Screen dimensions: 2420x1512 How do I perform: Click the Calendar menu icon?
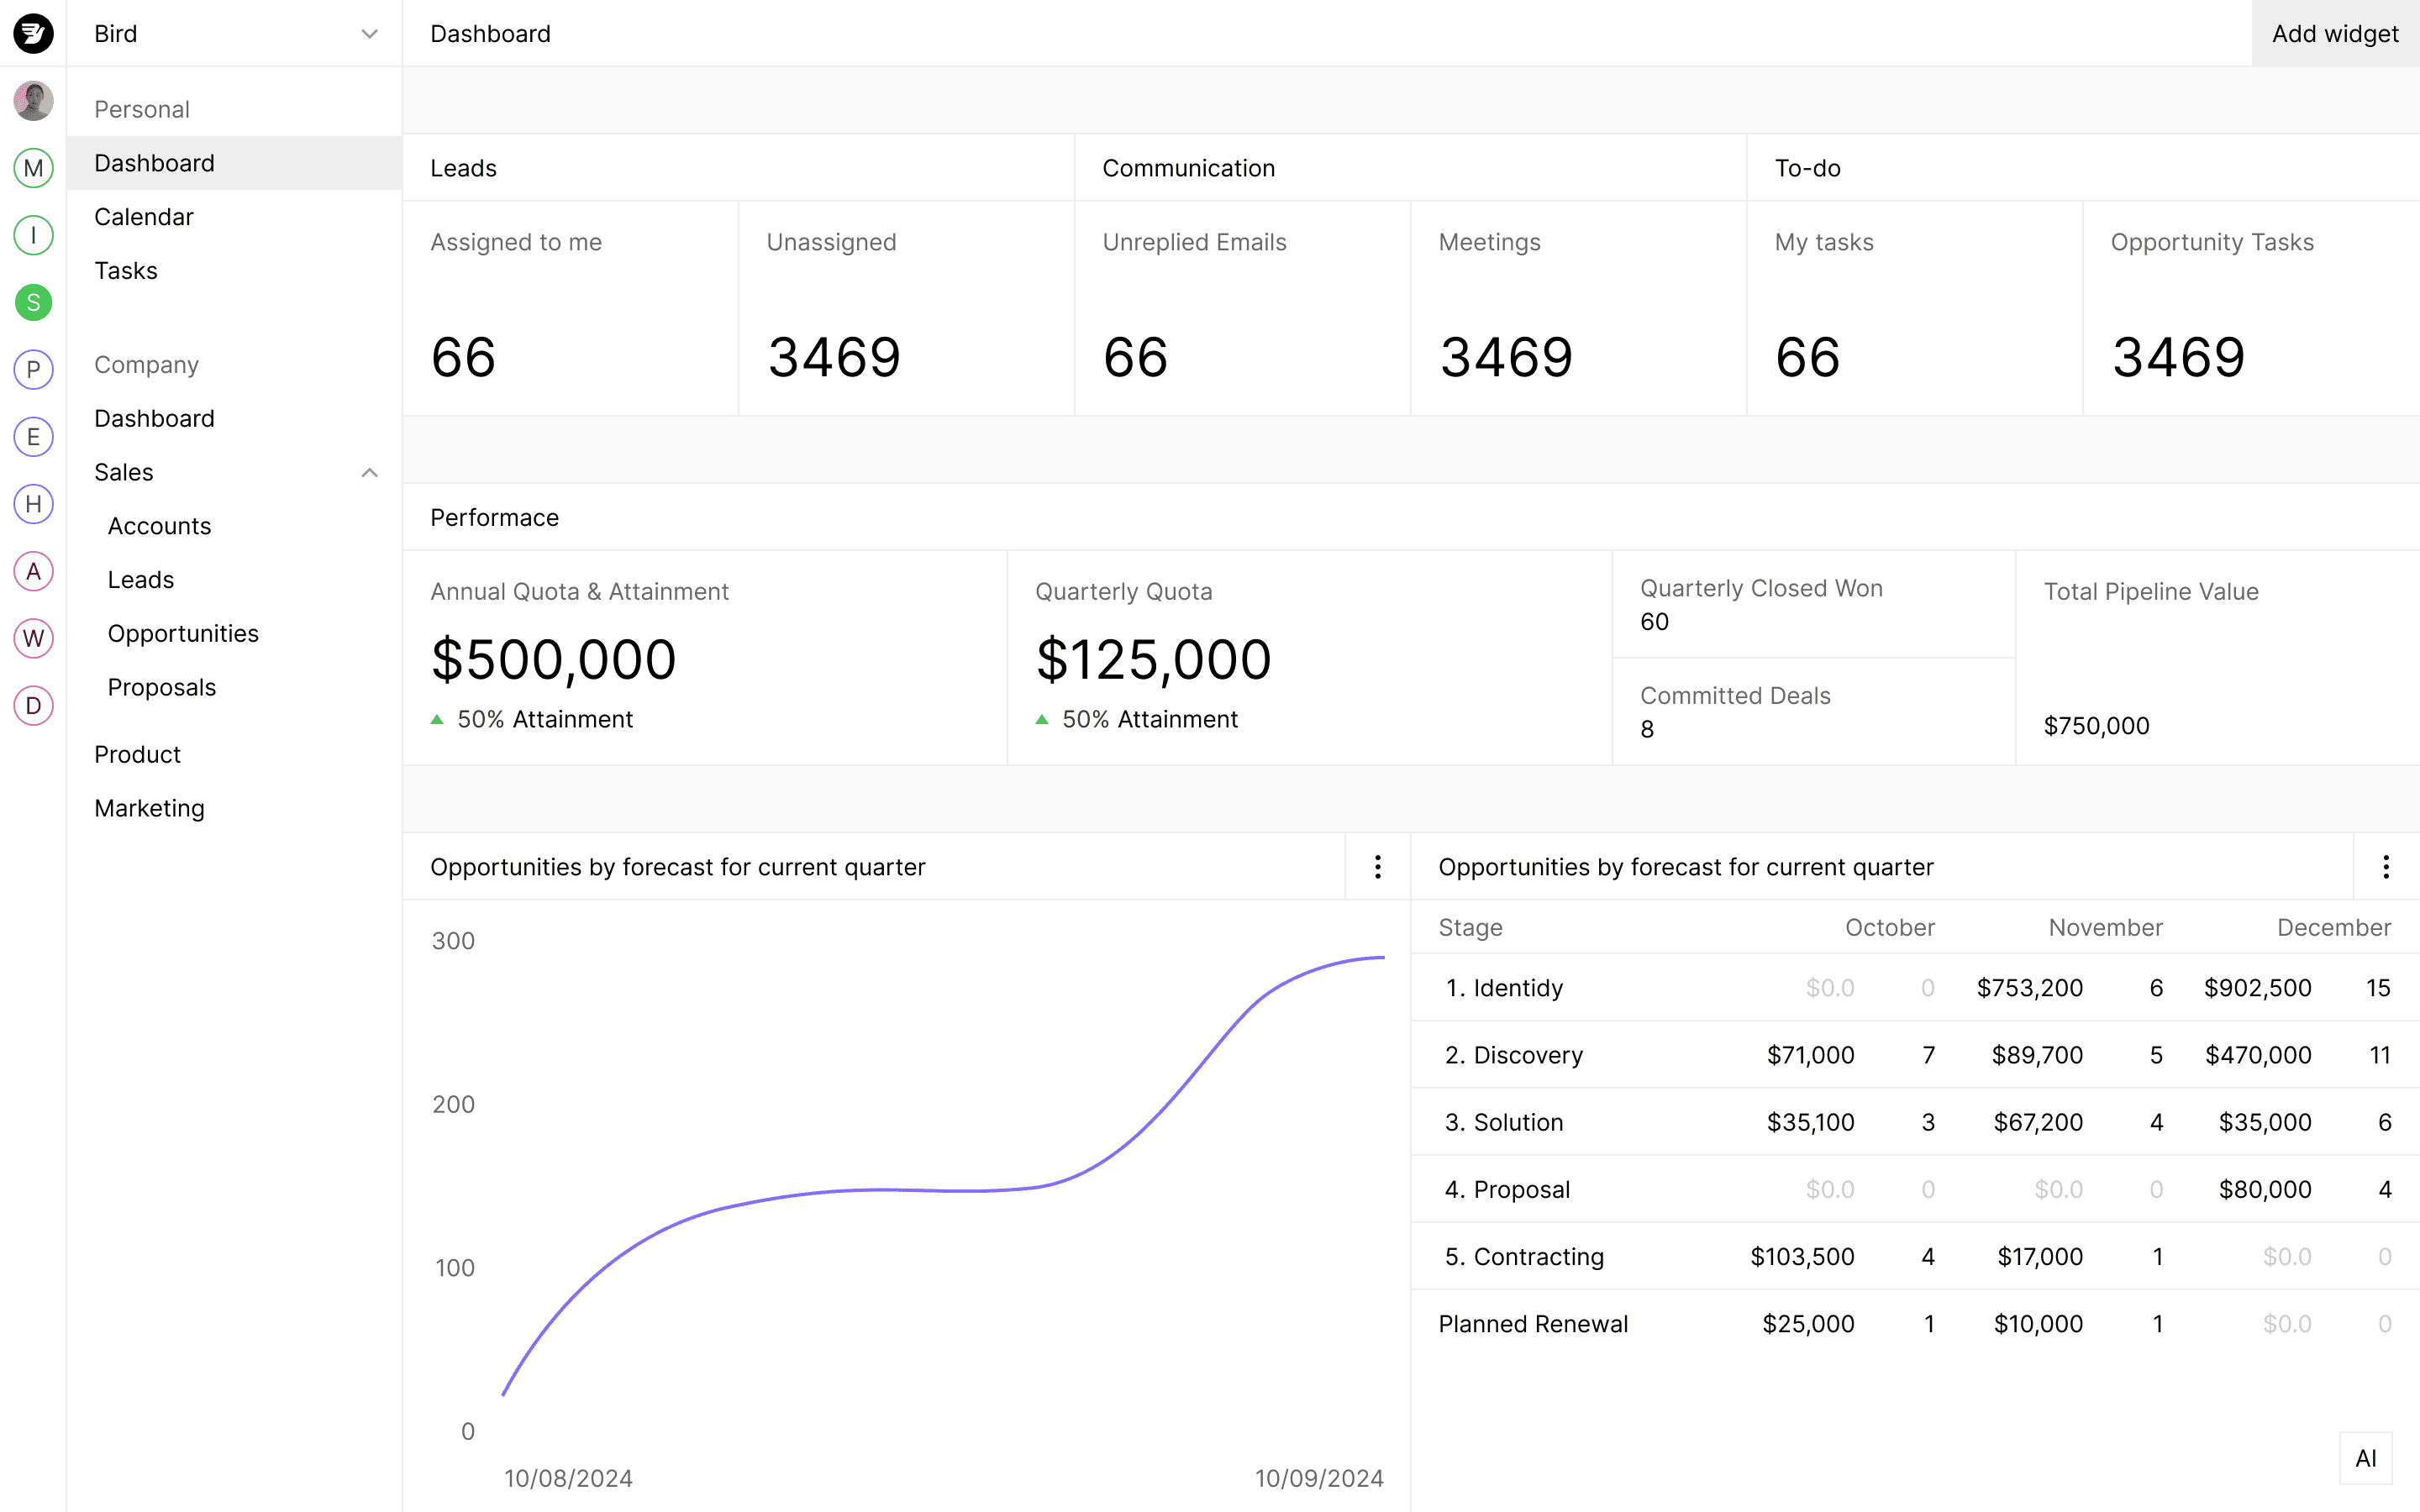pyautogui.click(x=145, y=214)
